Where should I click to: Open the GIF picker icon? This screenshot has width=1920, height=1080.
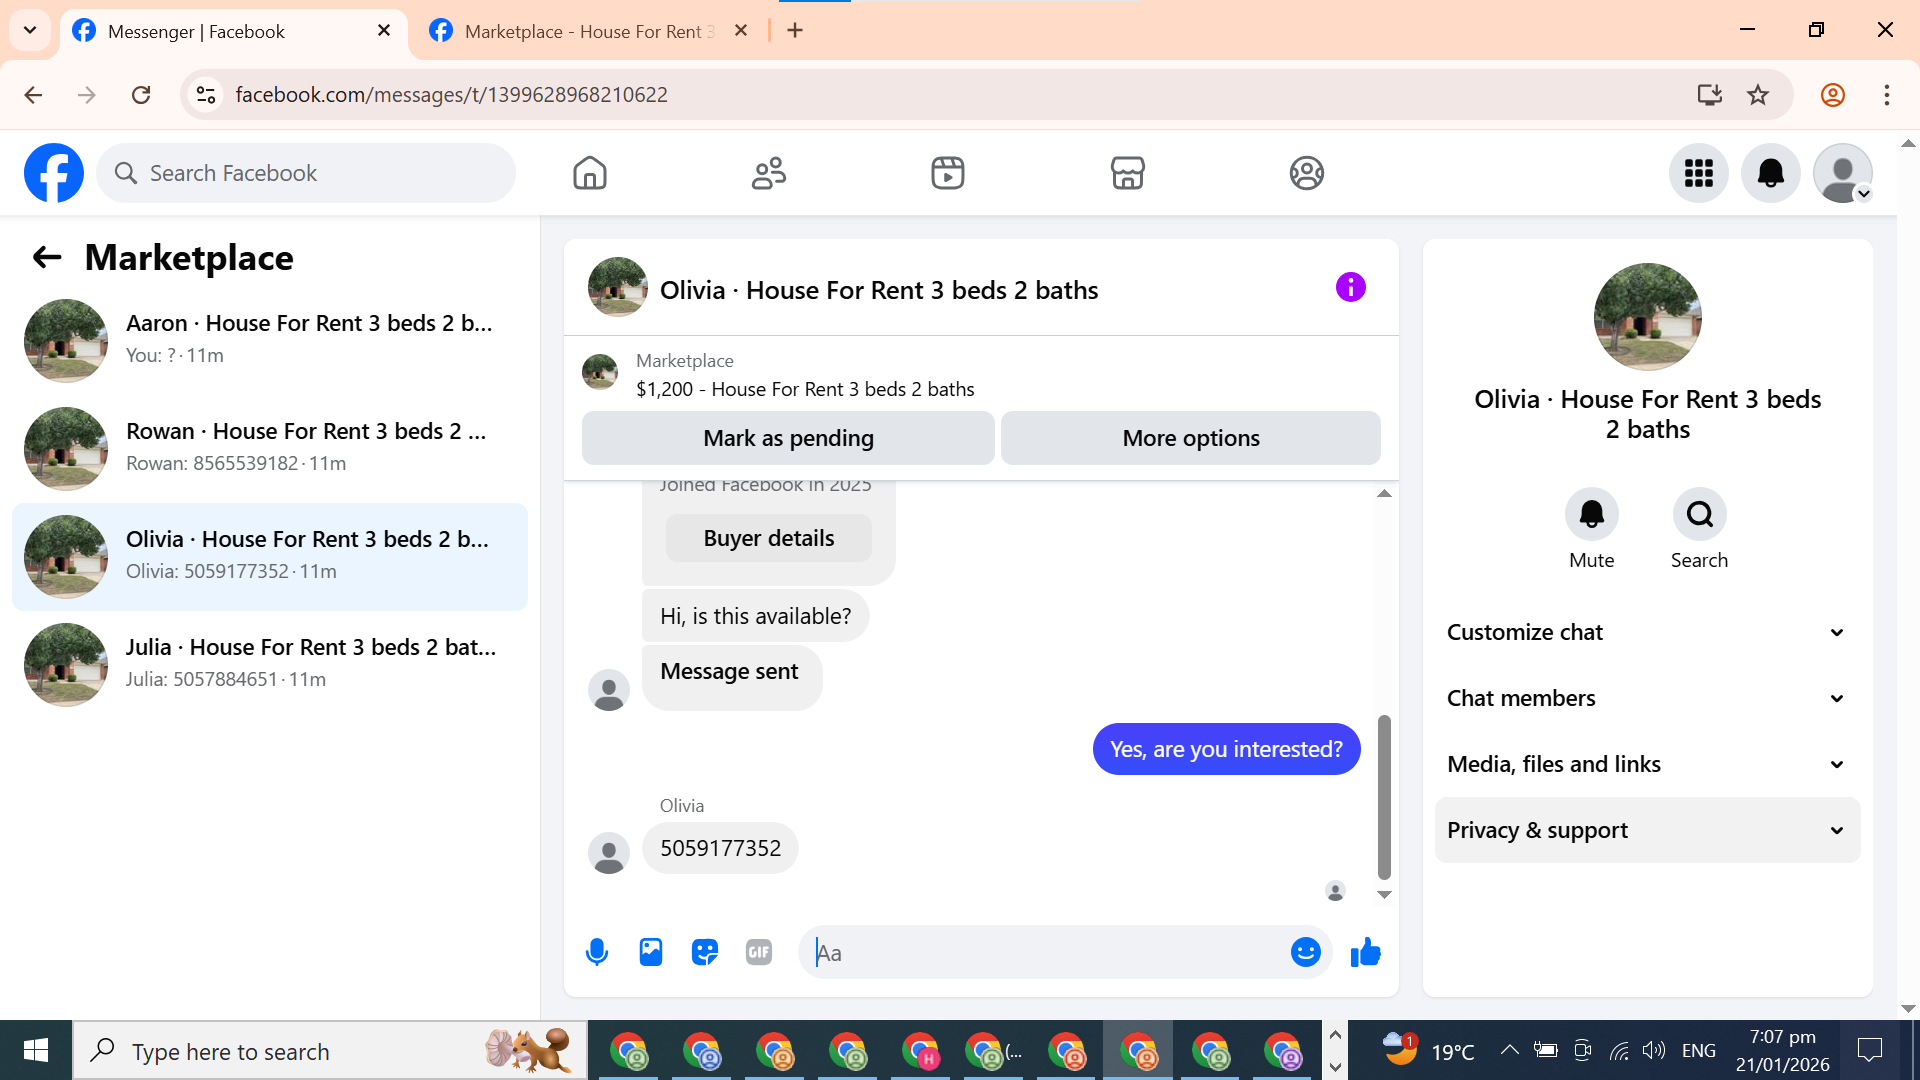pyautogui.click(x=759, y=952)
